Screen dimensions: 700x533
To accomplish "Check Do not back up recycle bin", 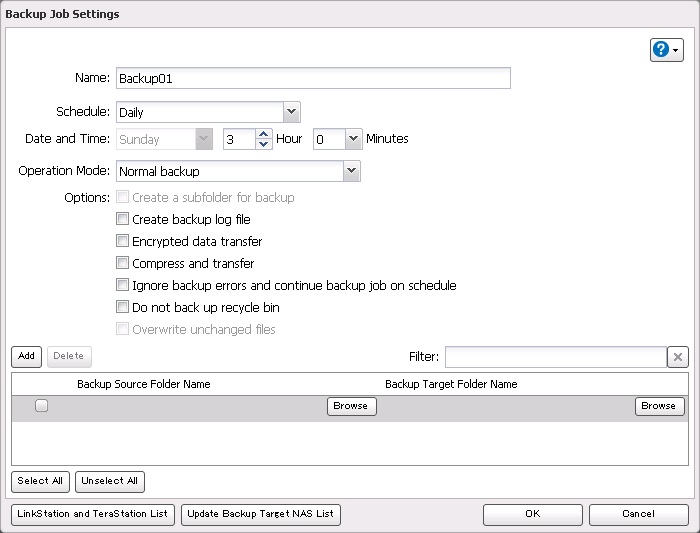I will 122,307.
